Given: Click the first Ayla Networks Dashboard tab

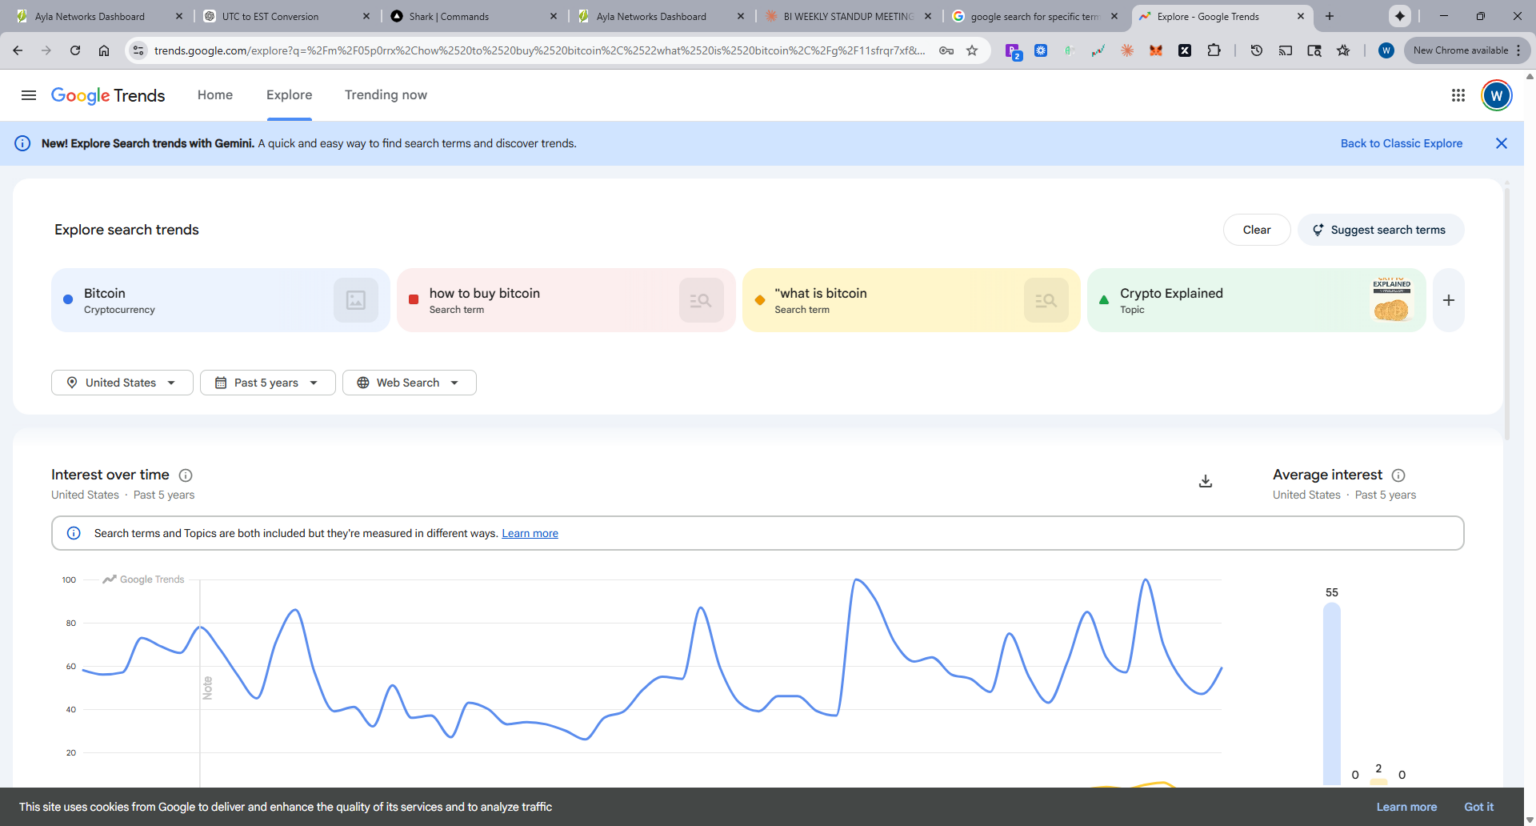Looking at the screenshot, I should click(98, 16).
